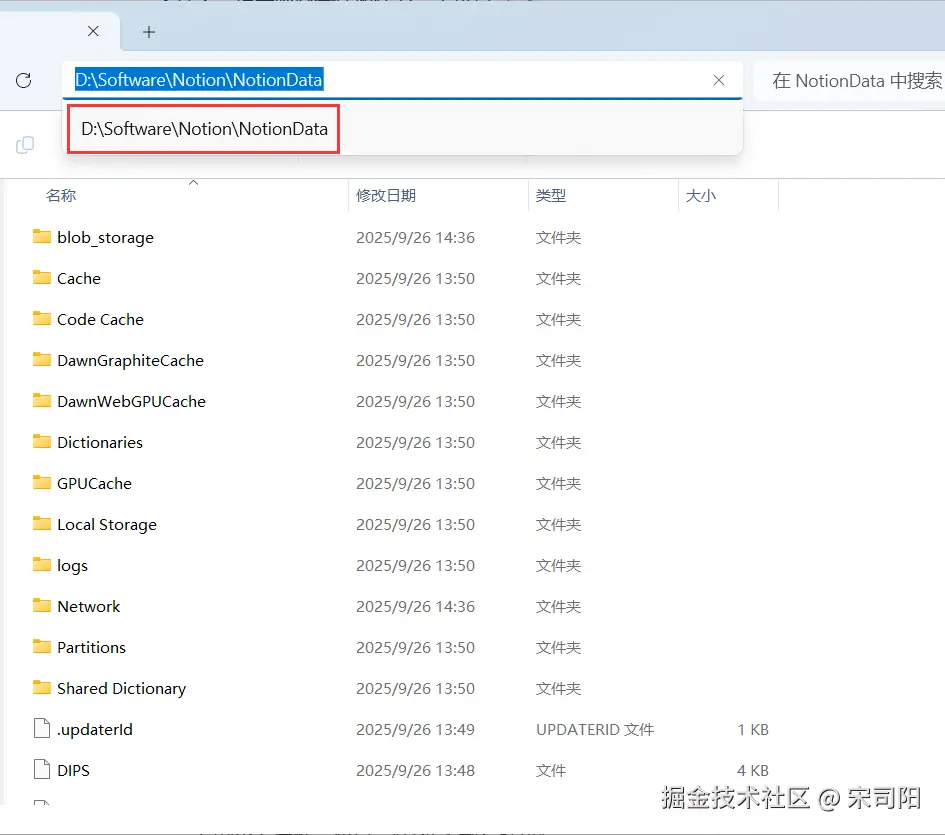Click the 文件夹 type cell of Cache
Image resolution: width=945 pixels, height=835 pixels.
pos(559,279)
